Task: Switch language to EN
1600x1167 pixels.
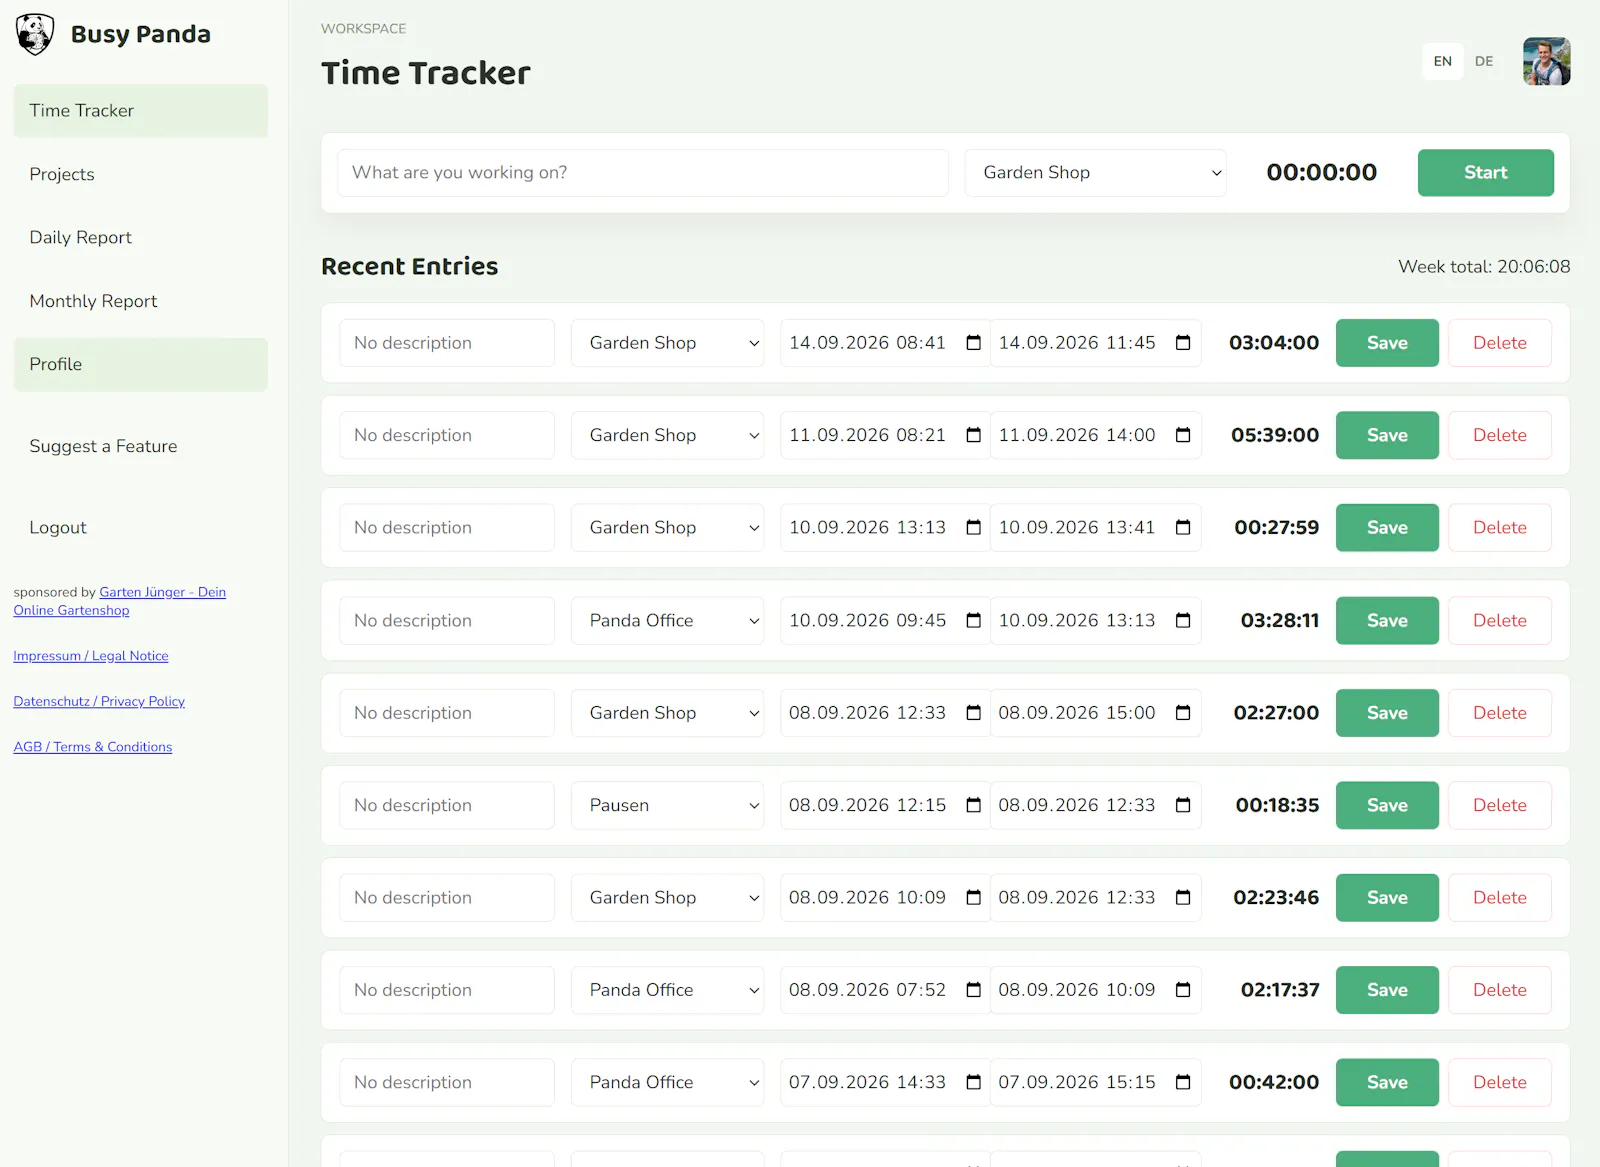Action: pos(1442,61)
